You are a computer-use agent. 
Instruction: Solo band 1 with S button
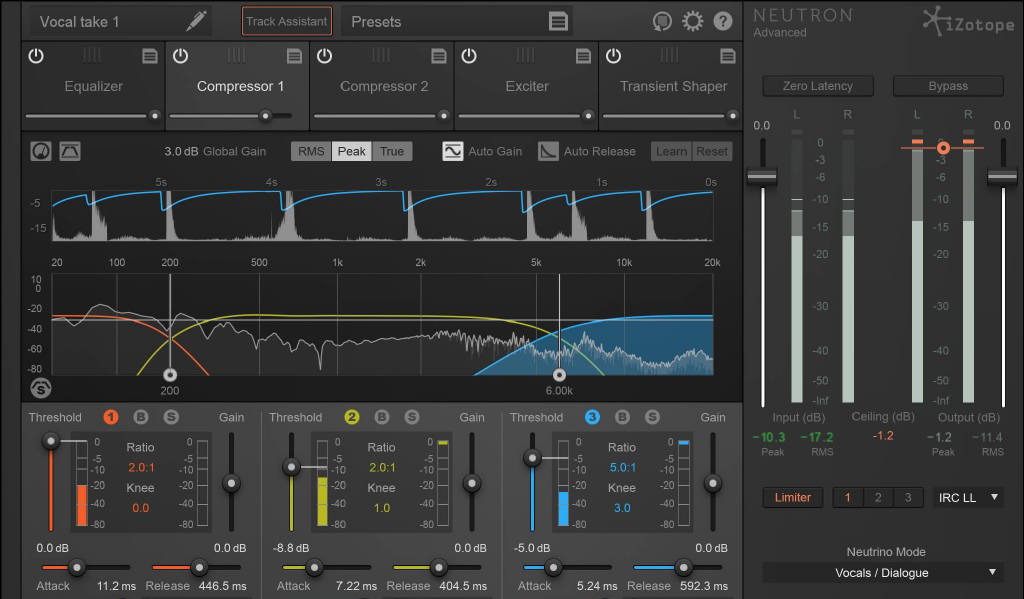tap(171, 417)
